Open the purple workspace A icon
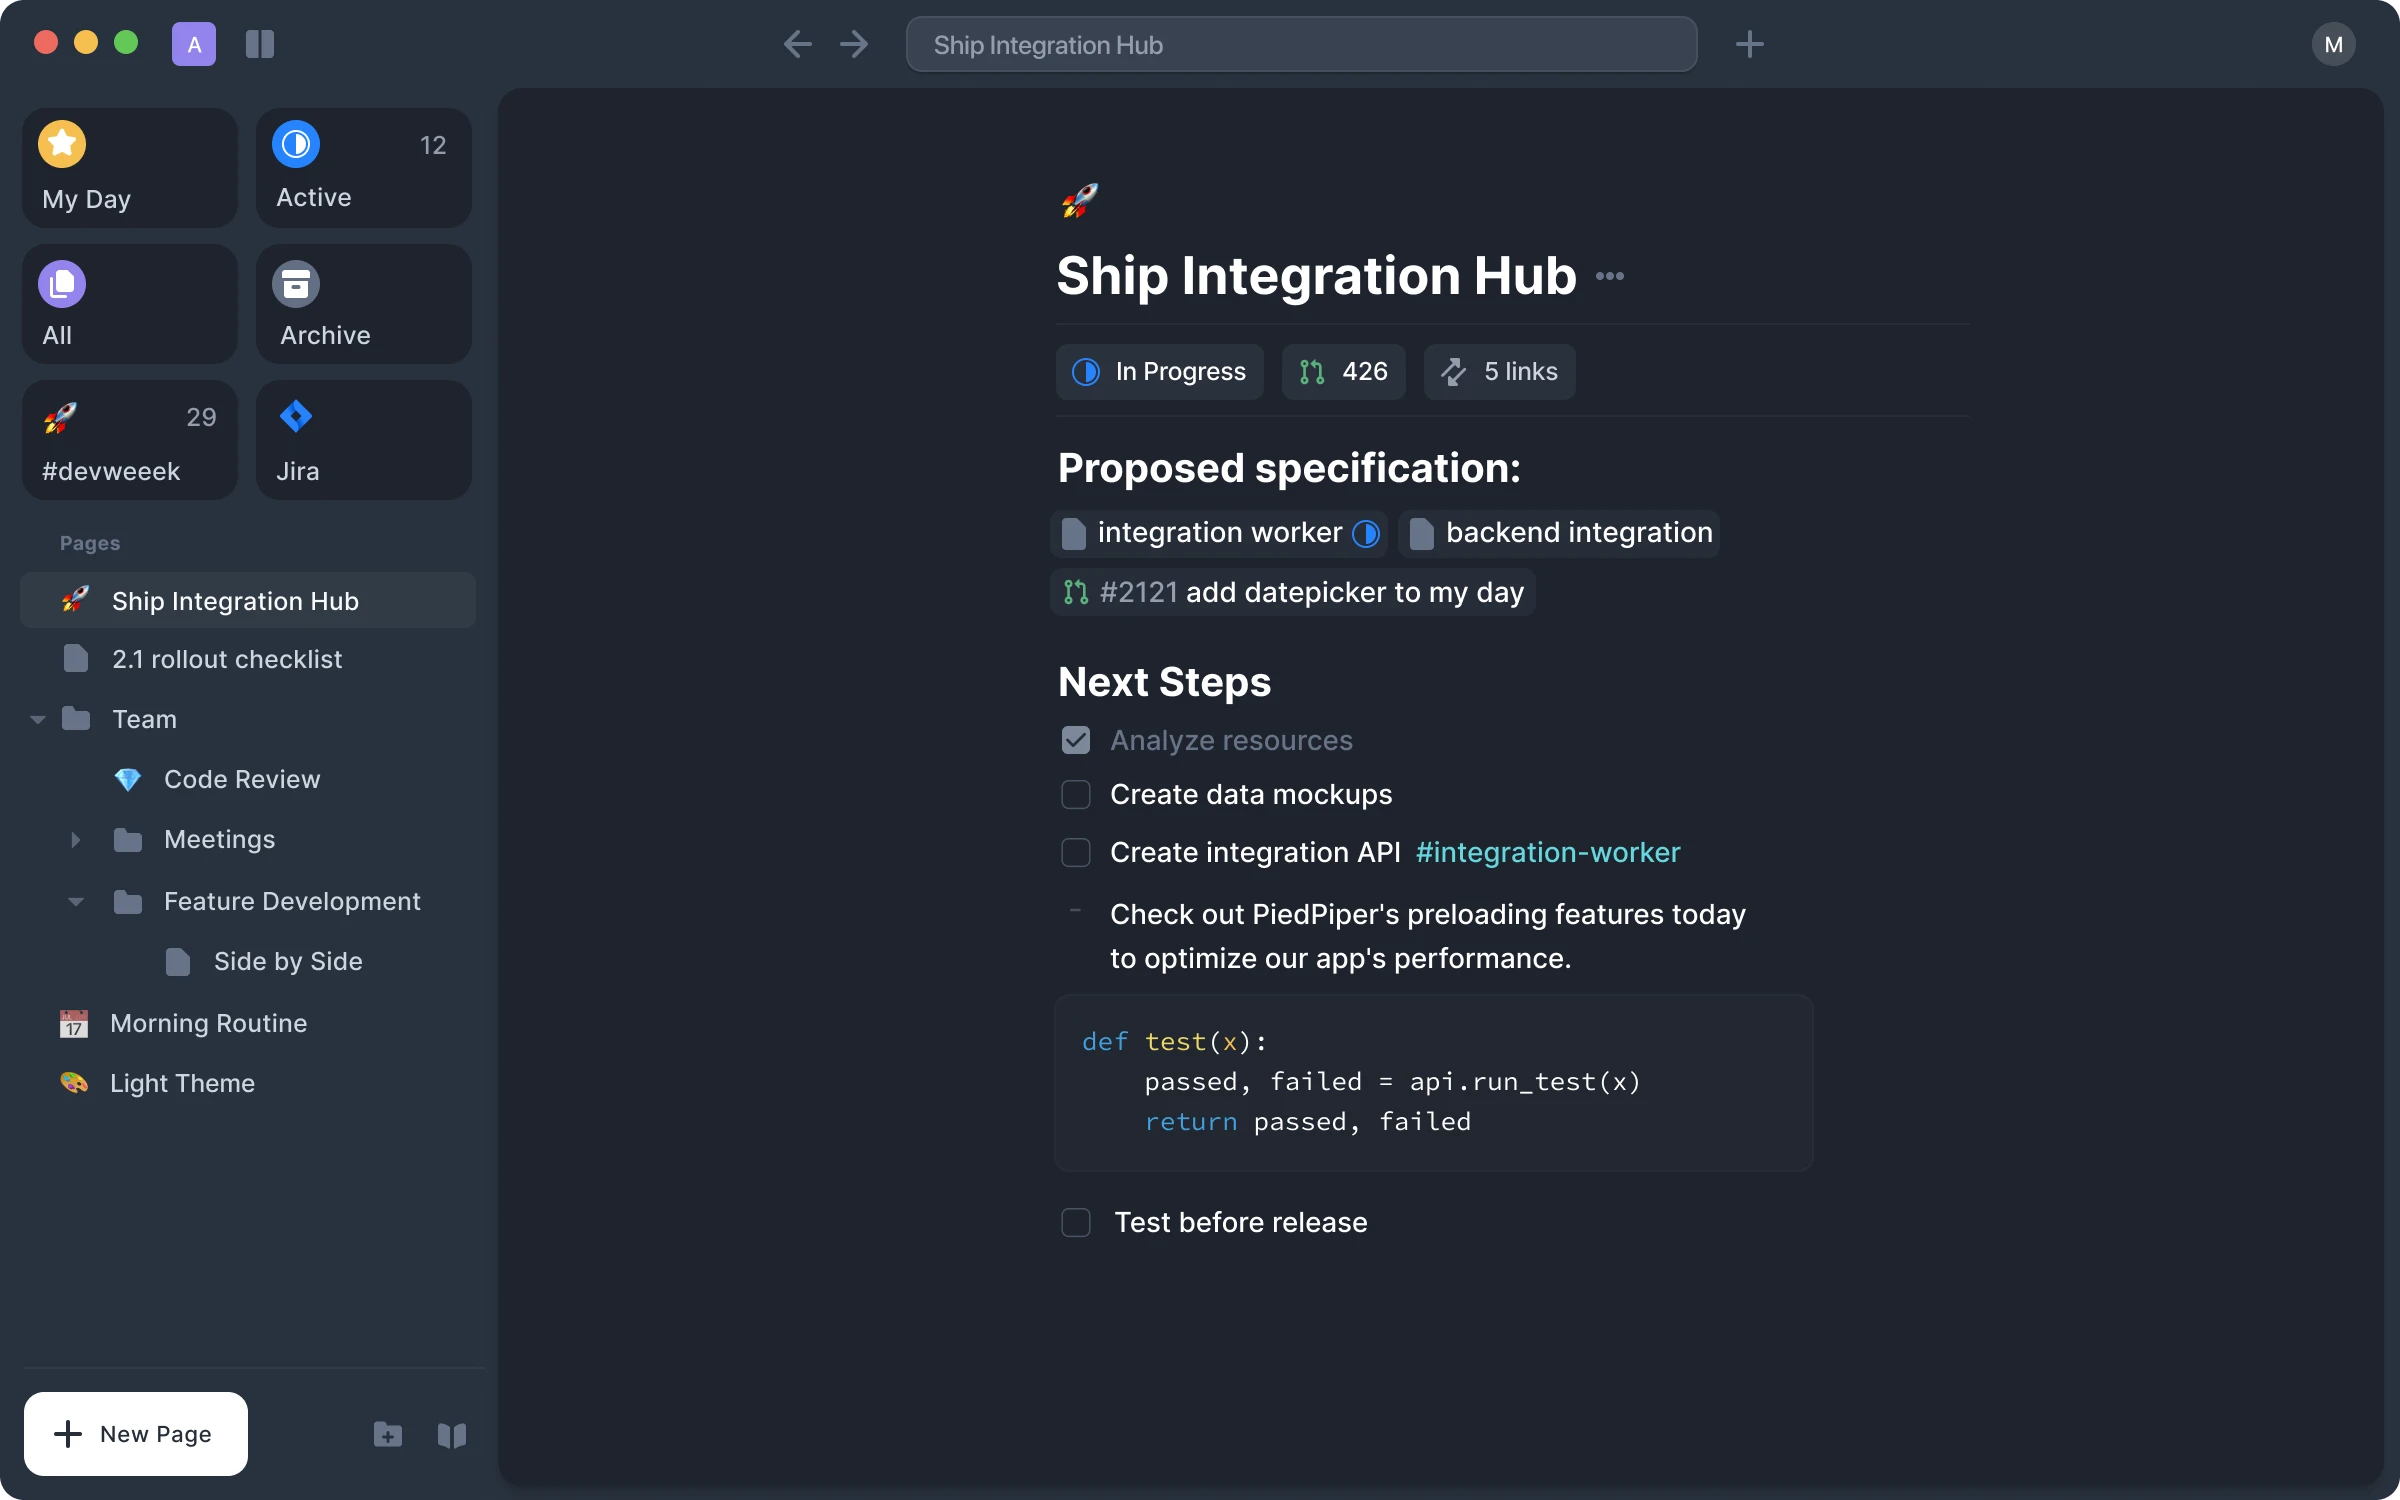The height and width of the screenshot is (1500, 2400). 194,44
